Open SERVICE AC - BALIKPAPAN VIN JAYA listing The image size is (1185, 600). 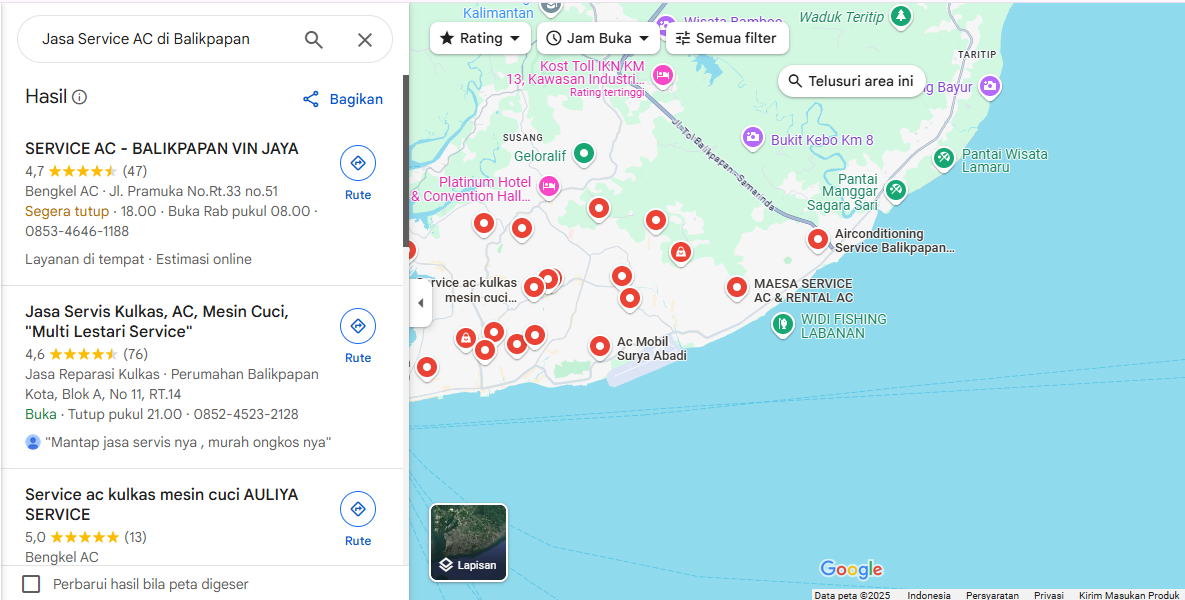[162, 148]
